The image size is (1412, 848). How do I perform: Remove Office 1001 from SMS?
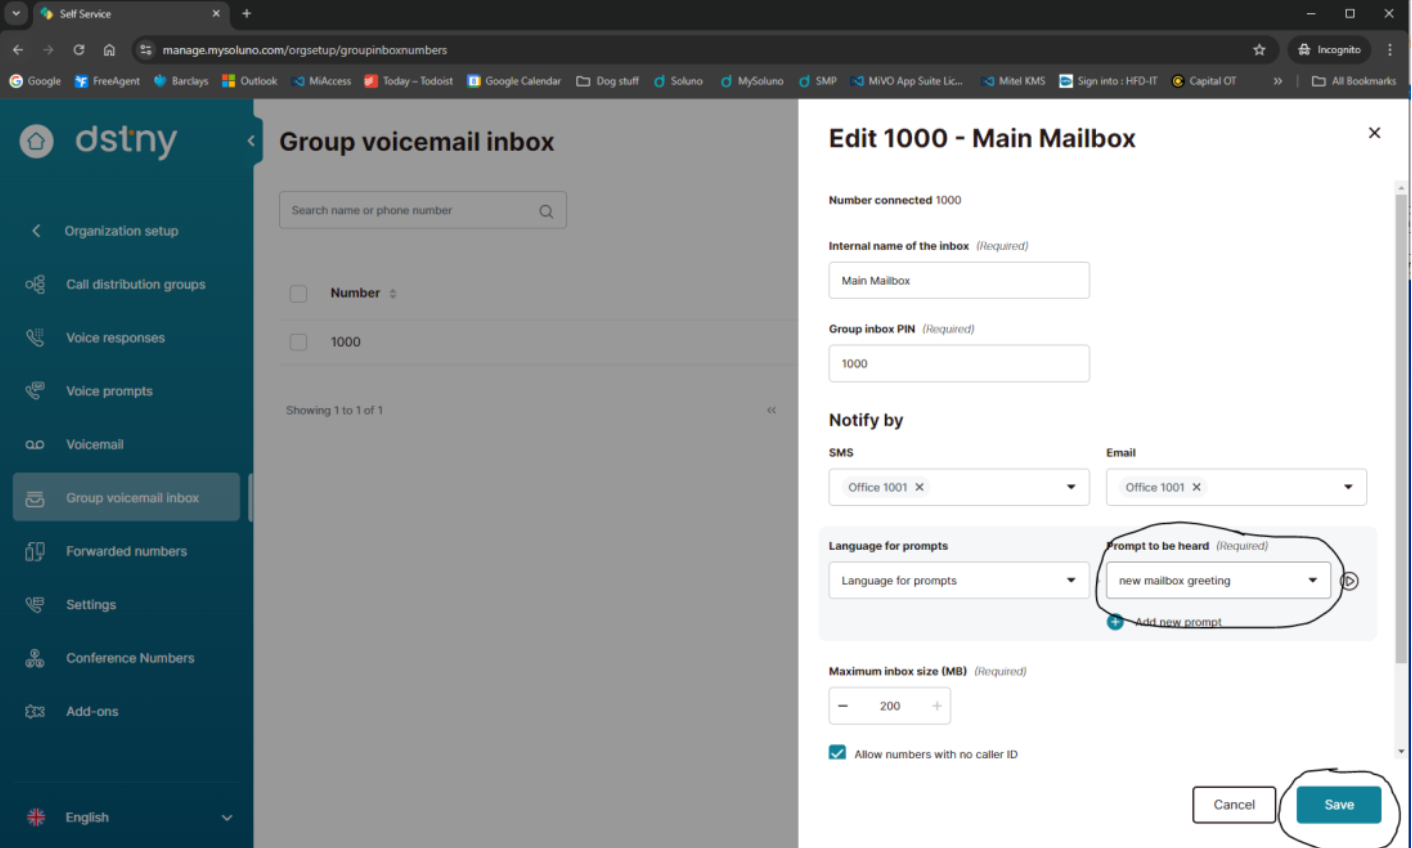(919, 487)
